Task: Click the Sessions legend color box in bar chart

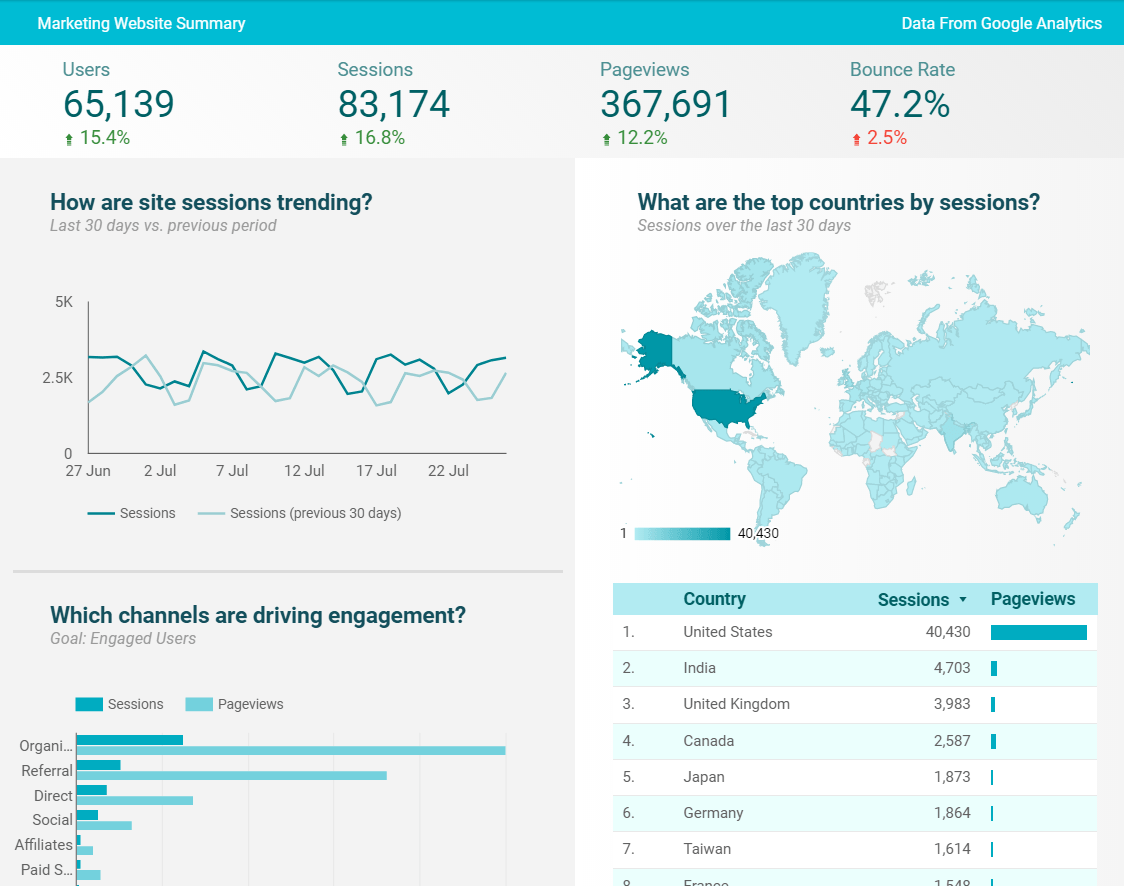Action: coord(89,704)
